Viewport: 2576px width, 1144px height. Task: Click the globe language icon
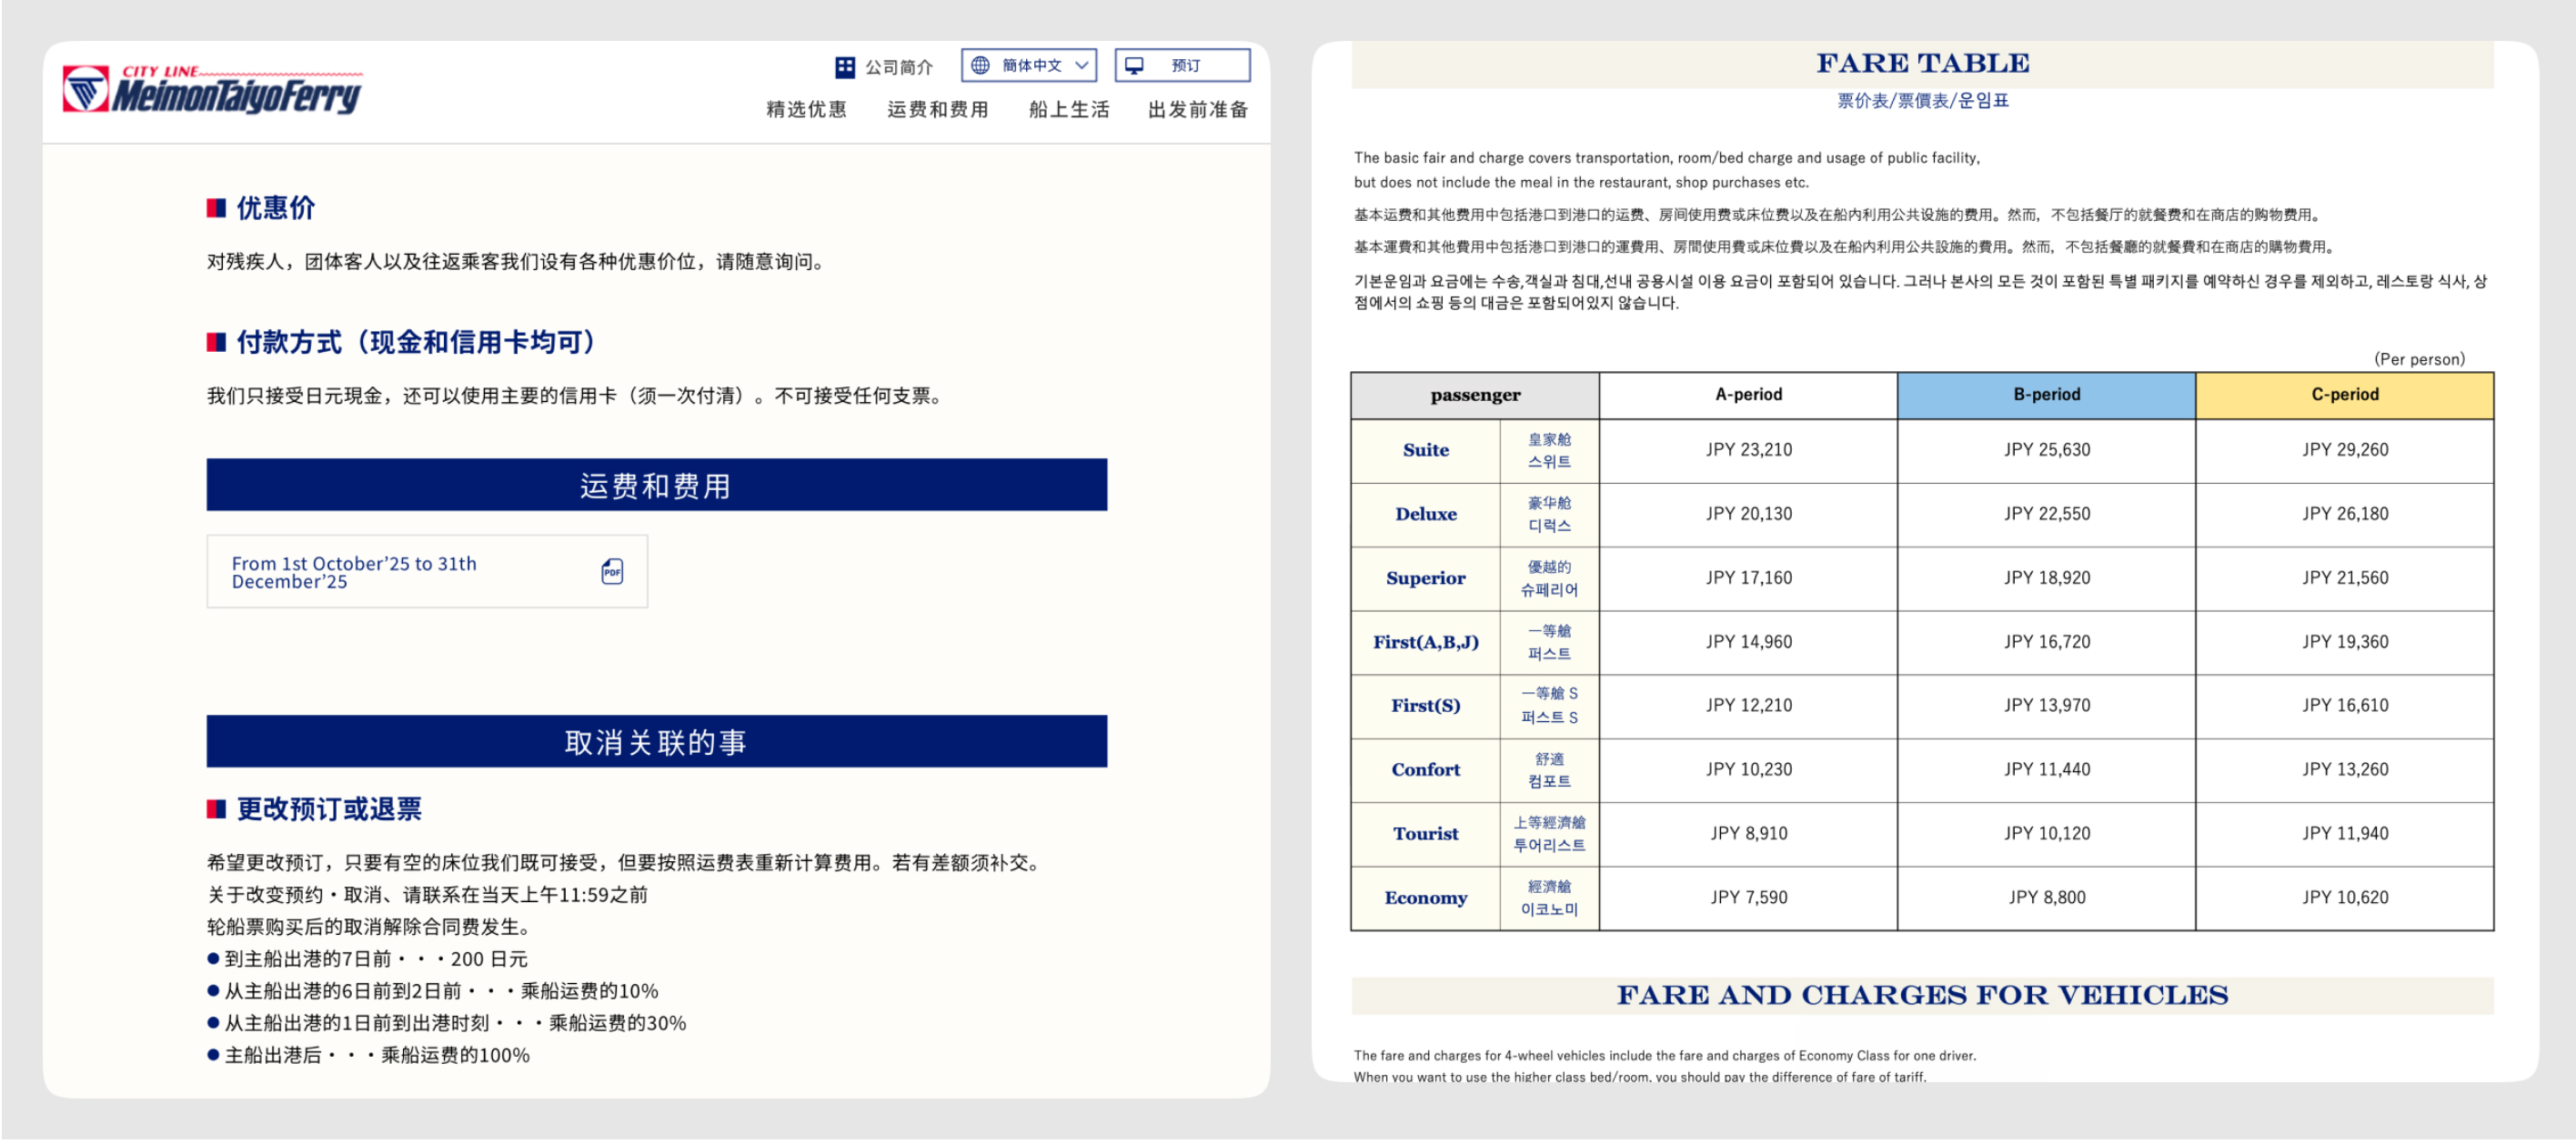[980, 65]
